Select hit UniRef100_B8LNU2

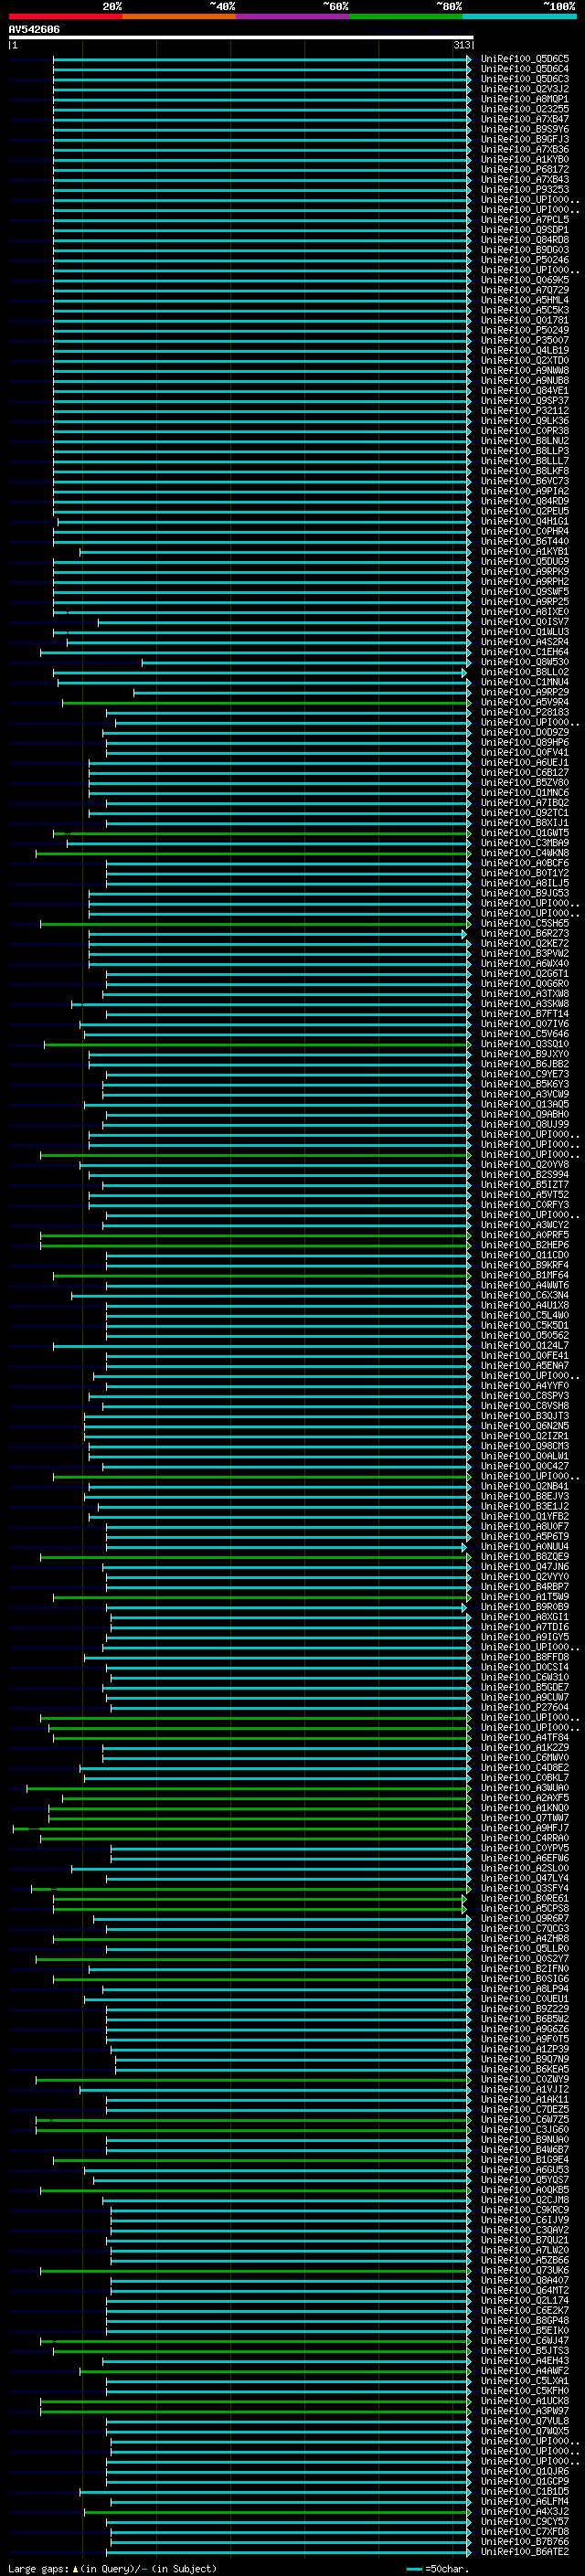[x=524, y=441]
